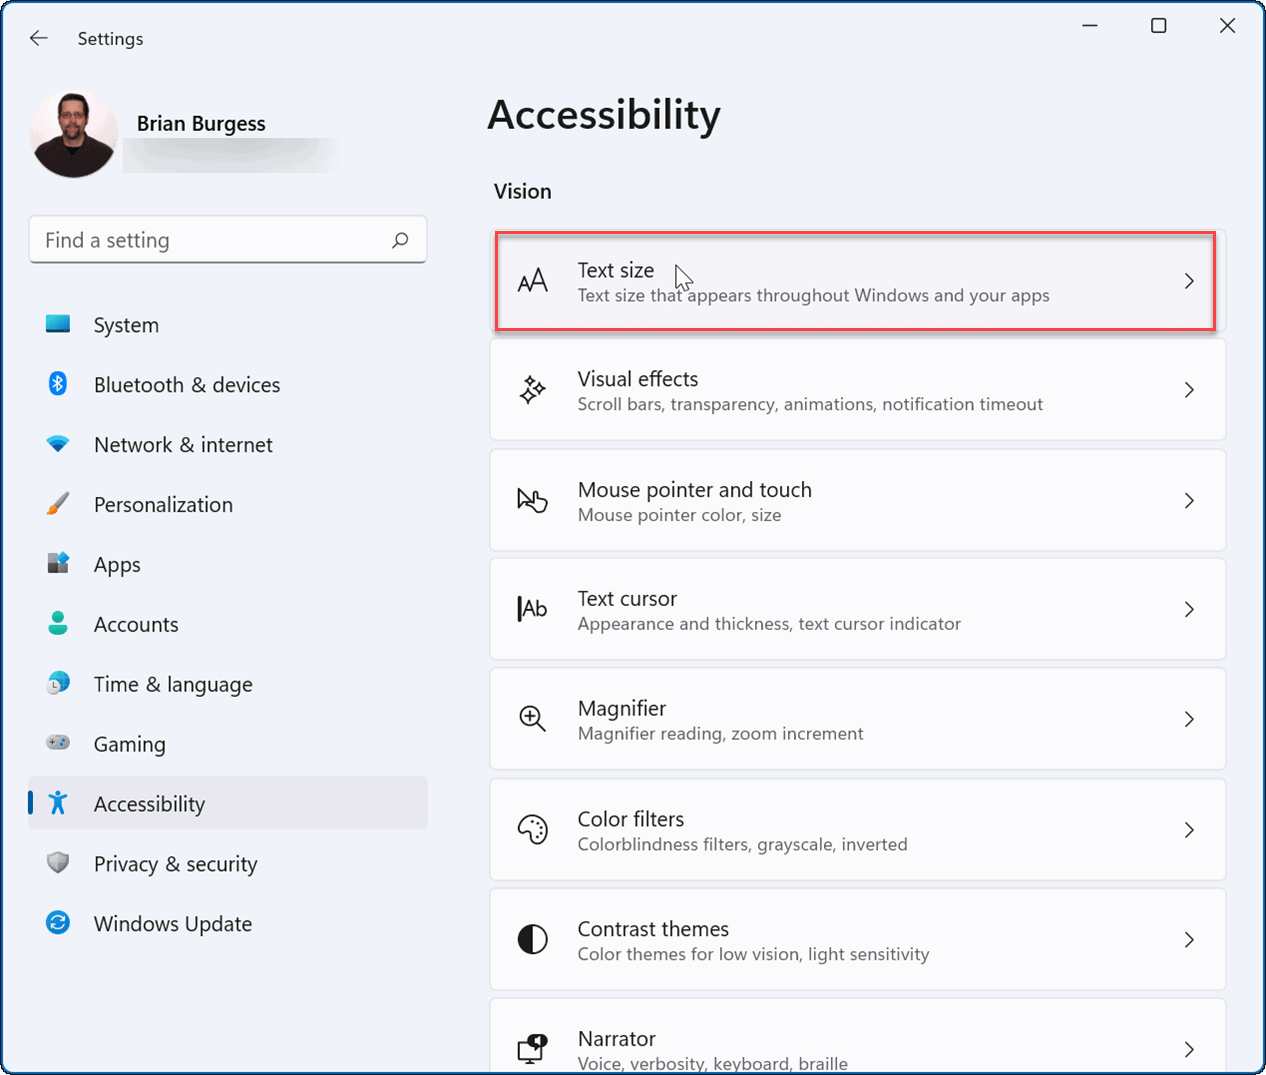This screenshot has height=1075, width=1266.
Task: Click the search magnifier in Find a setting
Action: 399,240
